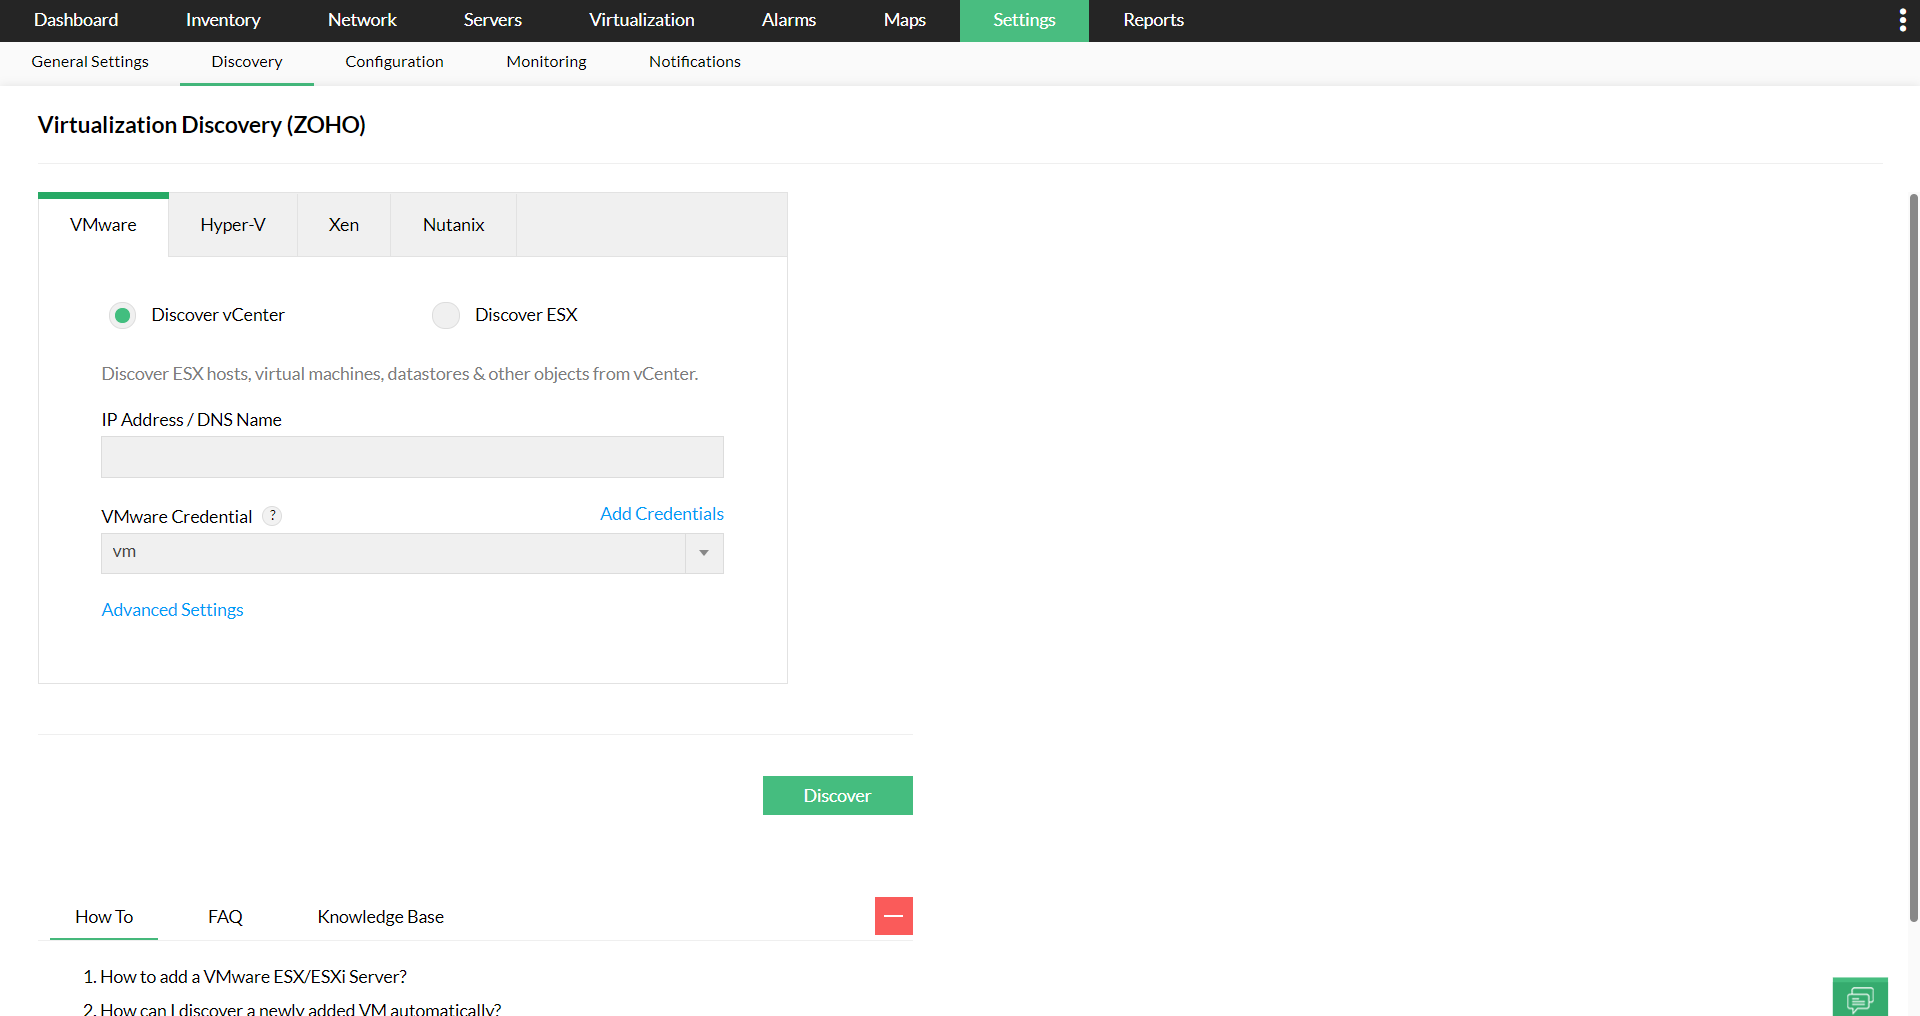Open the Inventory menu

tap(223, 20)
